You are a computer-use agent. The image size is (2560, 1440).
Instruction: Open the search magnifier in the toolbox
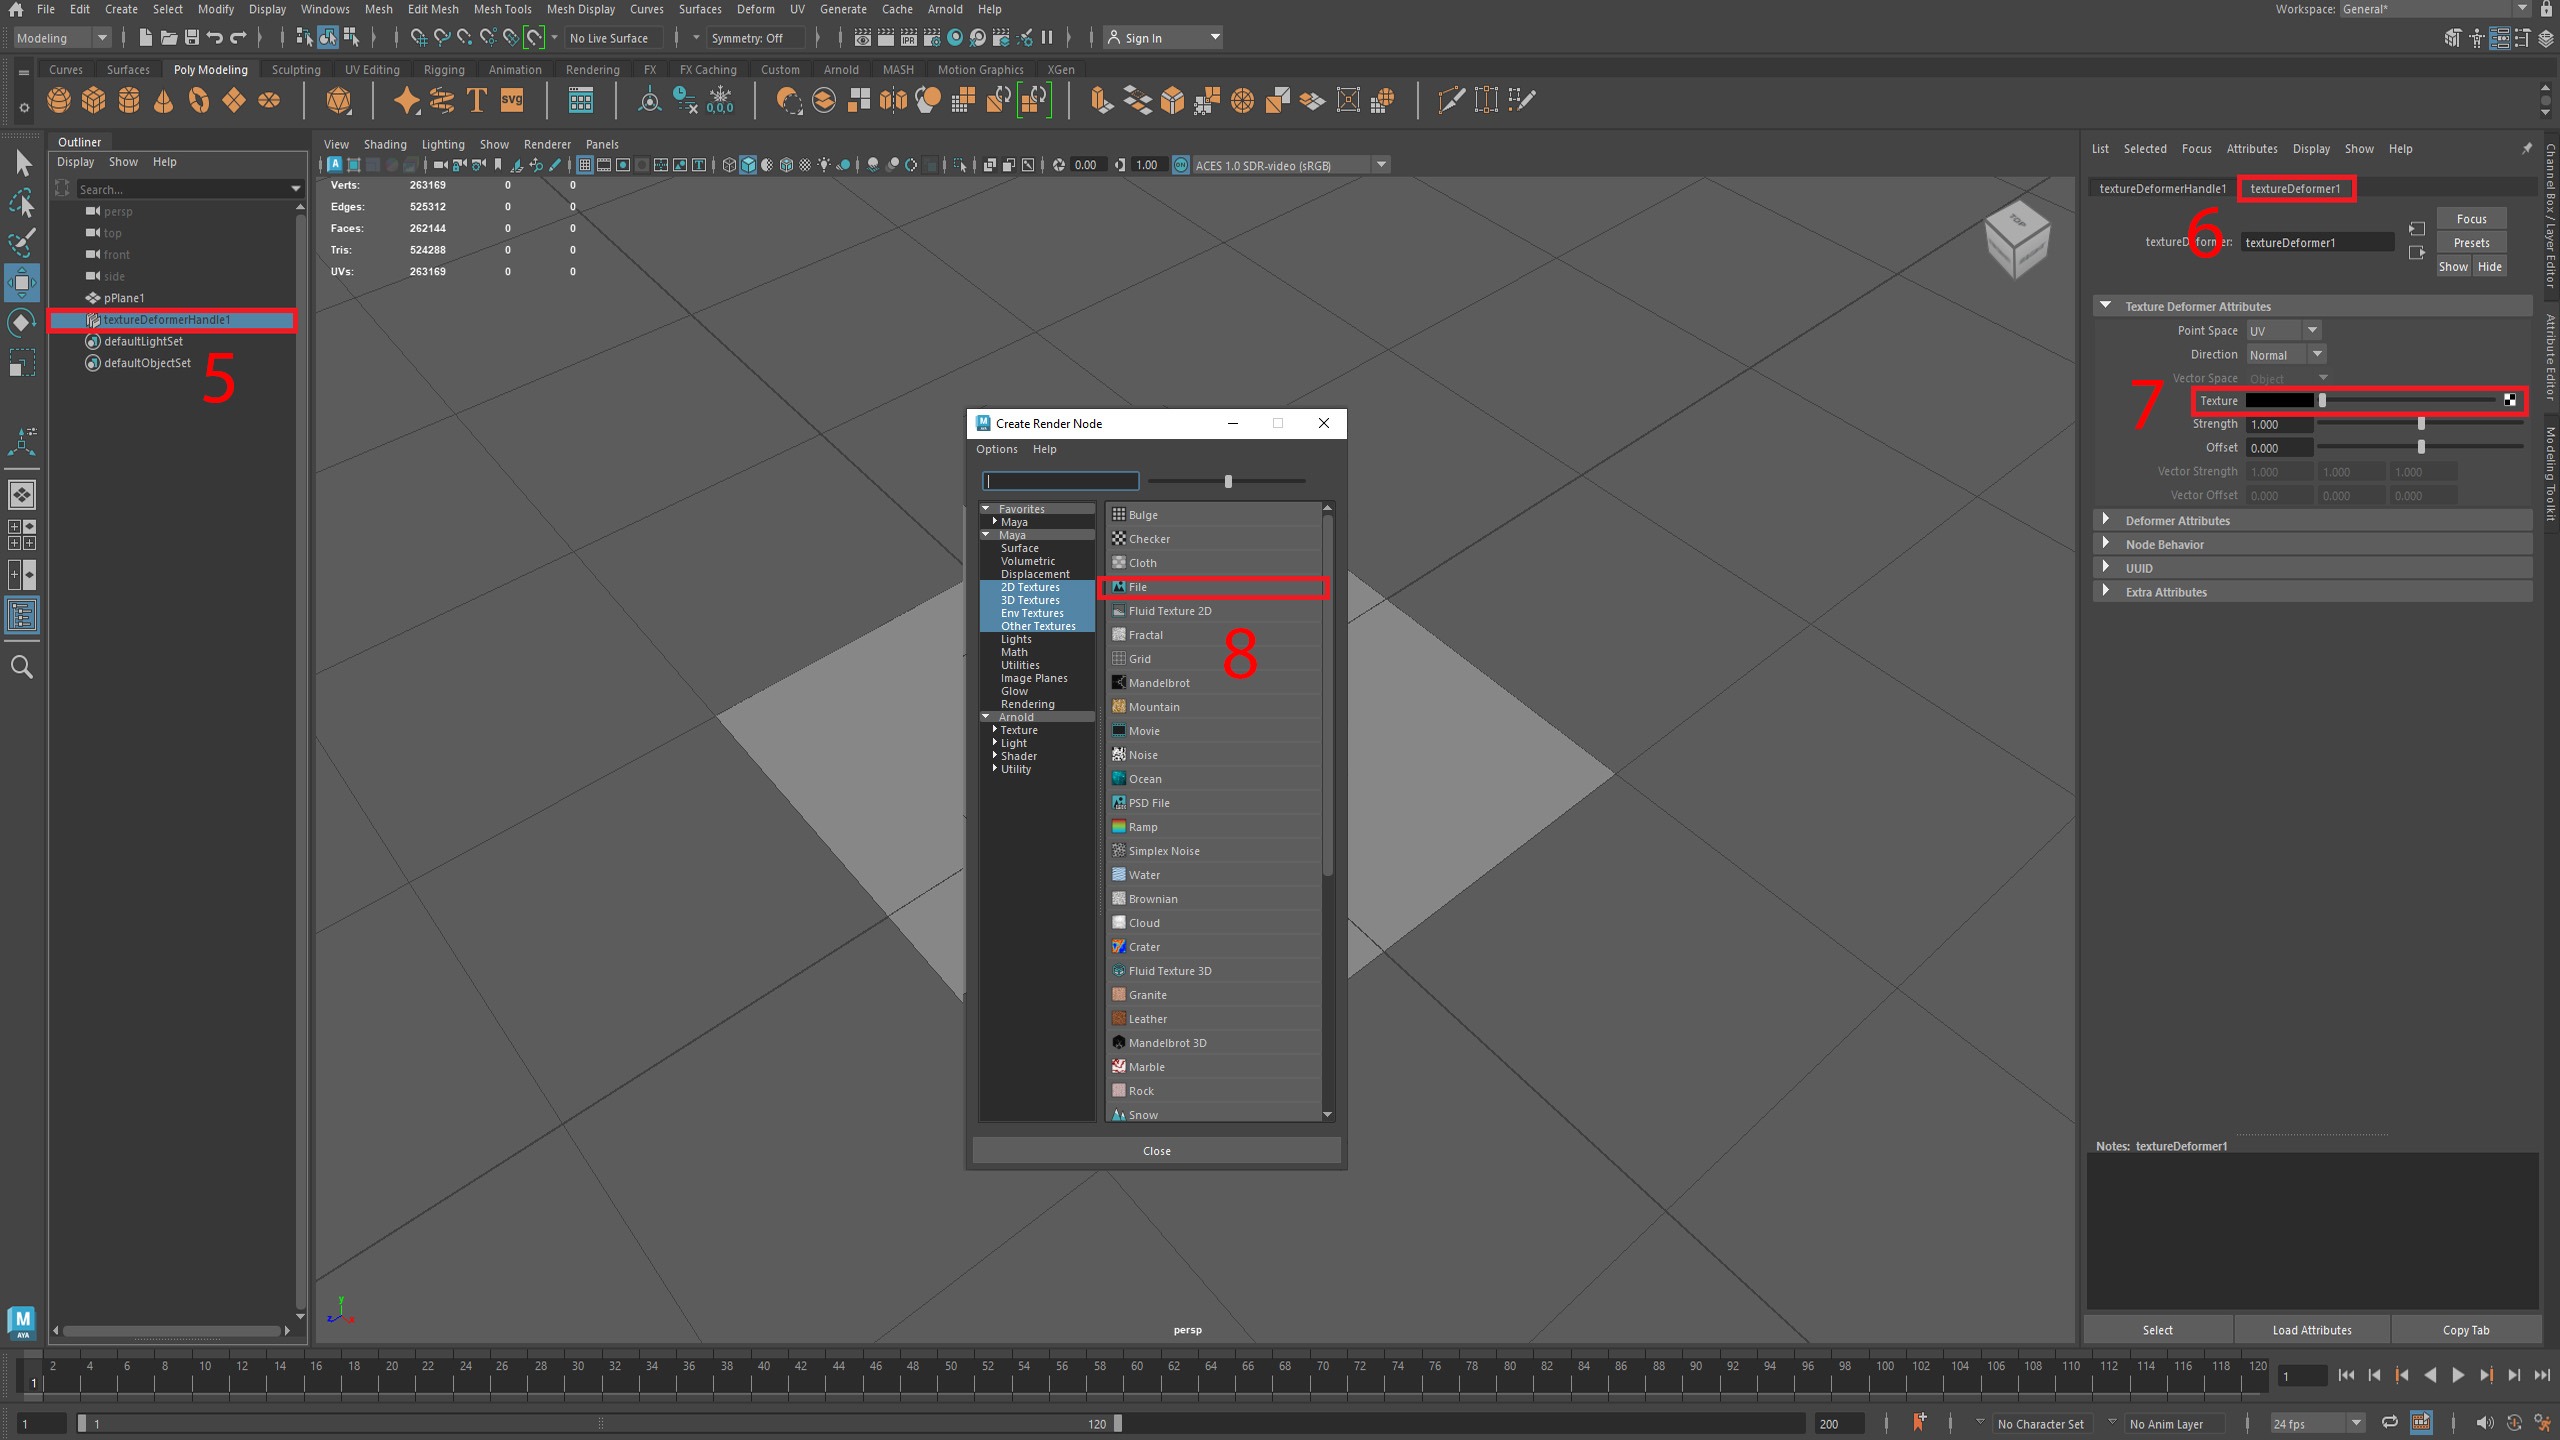tap(22, 667)
